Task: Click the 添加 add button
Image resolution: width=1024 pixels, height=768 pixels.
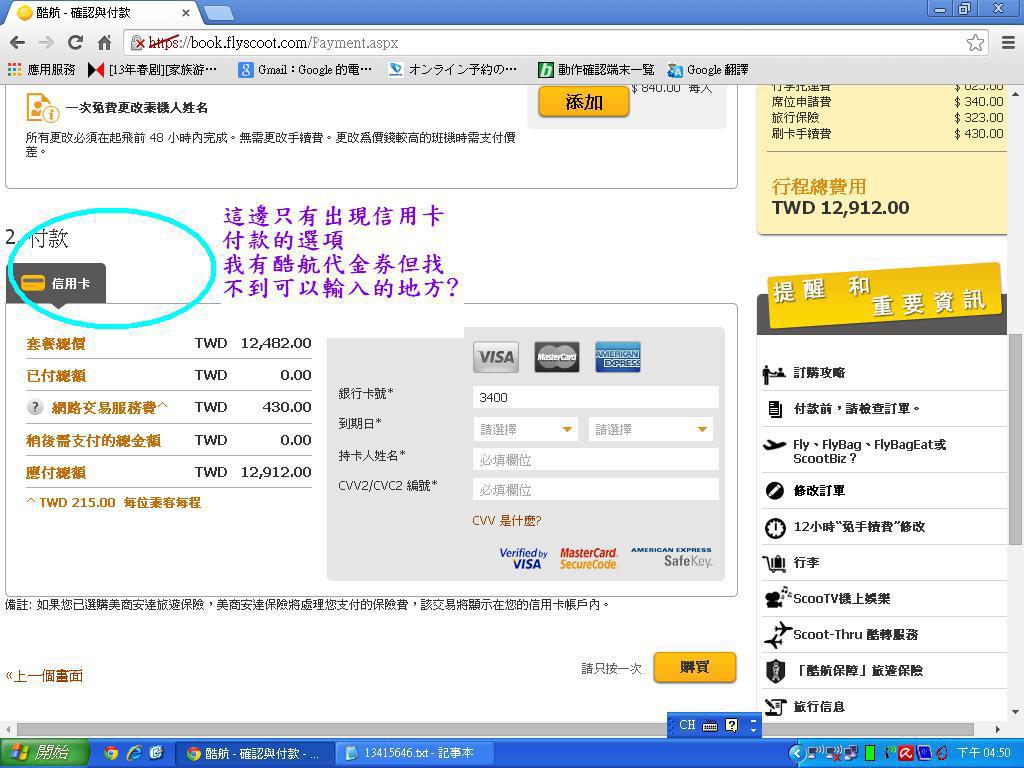Action: 584,102
